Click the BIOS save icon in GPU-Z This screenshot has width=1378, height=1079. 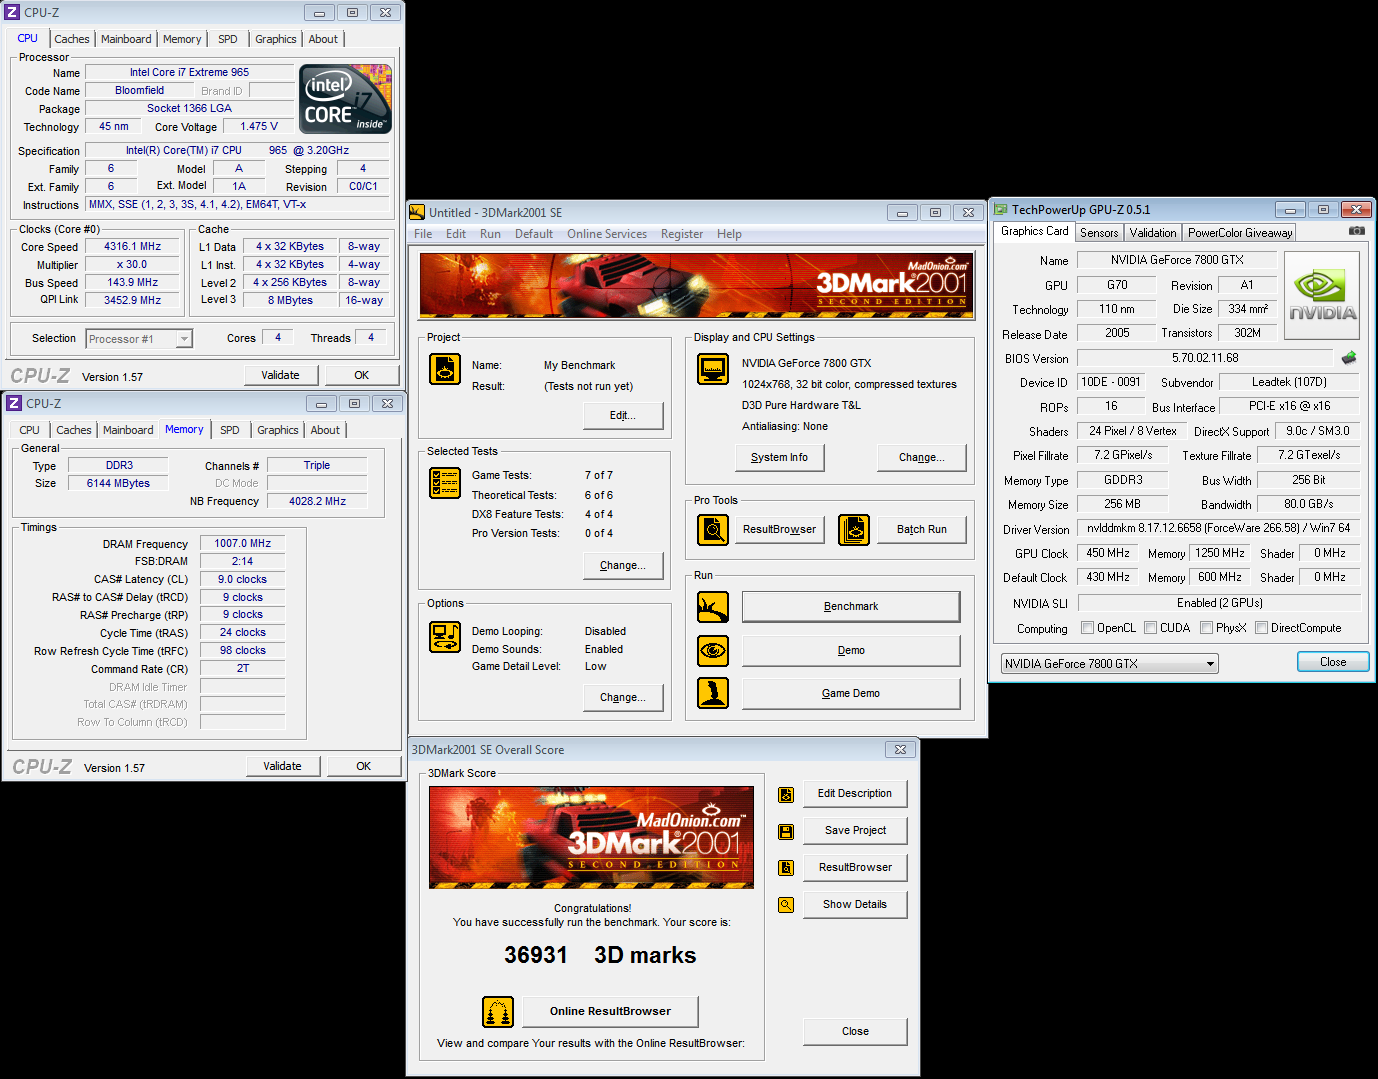[x=1349, y=358]
